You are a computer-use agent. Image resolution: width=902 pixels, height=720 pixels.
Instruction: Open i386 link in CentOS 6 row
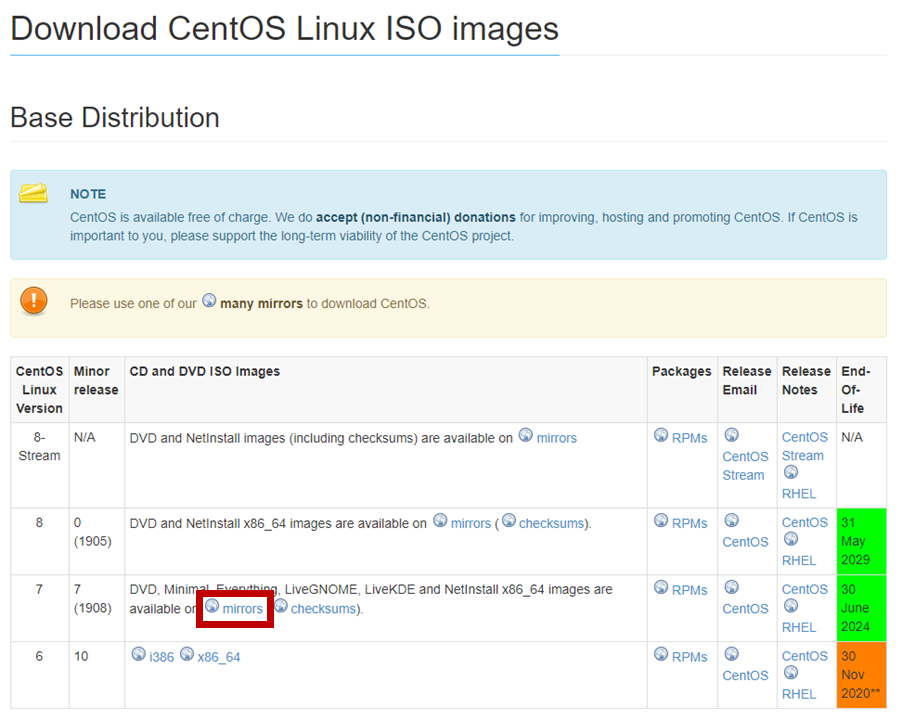pyautogui.click(x=161, y=657)
